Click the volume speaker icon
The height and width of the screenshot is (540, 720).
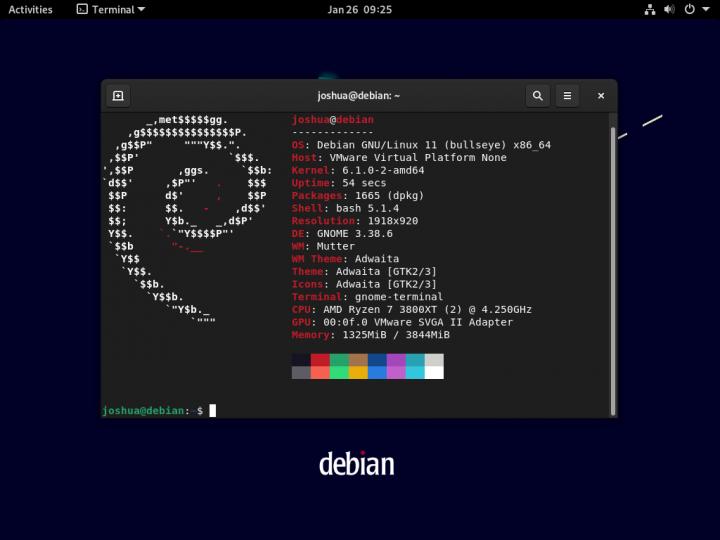[x=669, y=9]
